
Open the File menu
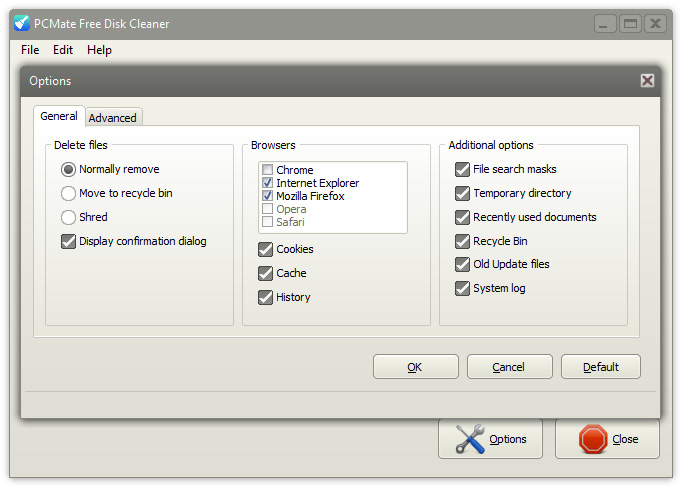click(x=30, y=50)
